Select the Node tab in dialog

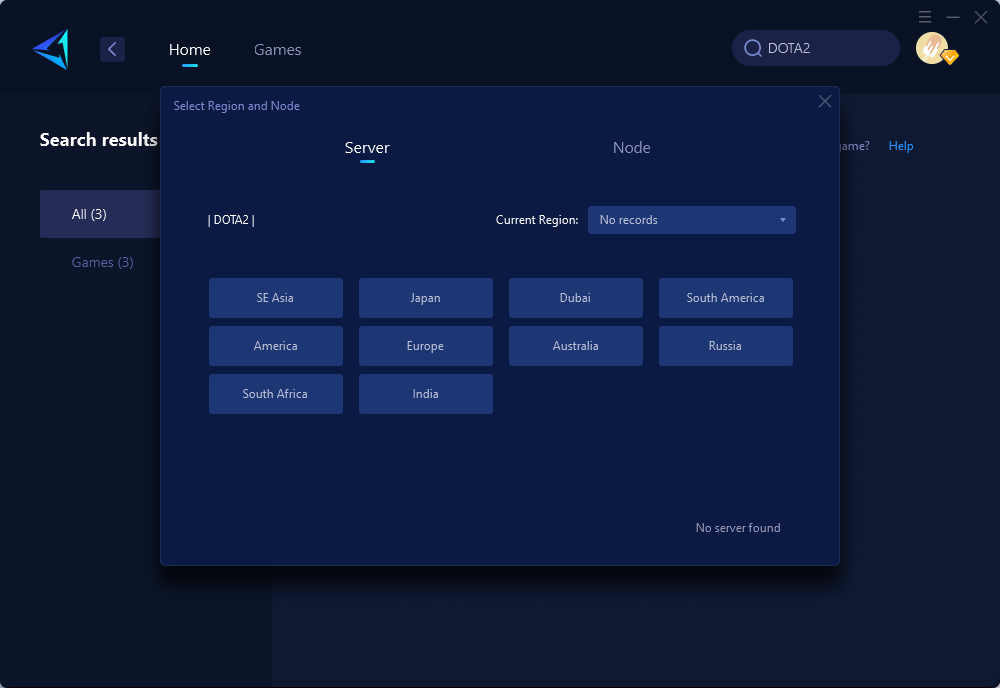[631, 148]
